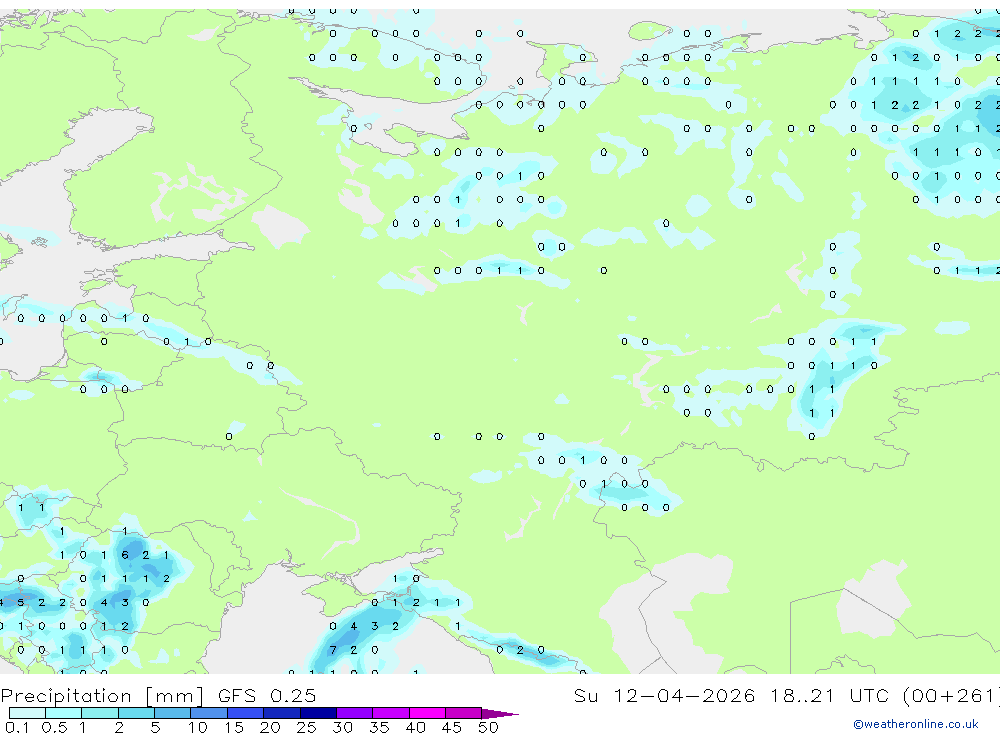Click the 'Precipitation [mm]' title text
Viewport: 1000px width, 733px height.
pos(102,696)
